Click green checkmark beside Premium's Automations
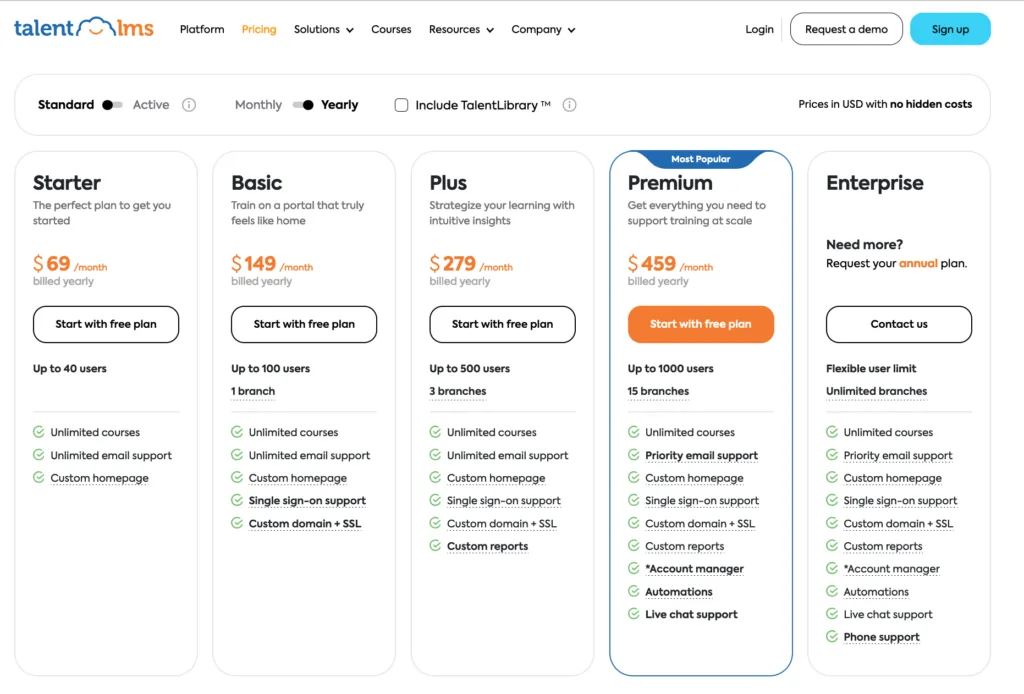The image size is (1024, 694). pos(634,591)
